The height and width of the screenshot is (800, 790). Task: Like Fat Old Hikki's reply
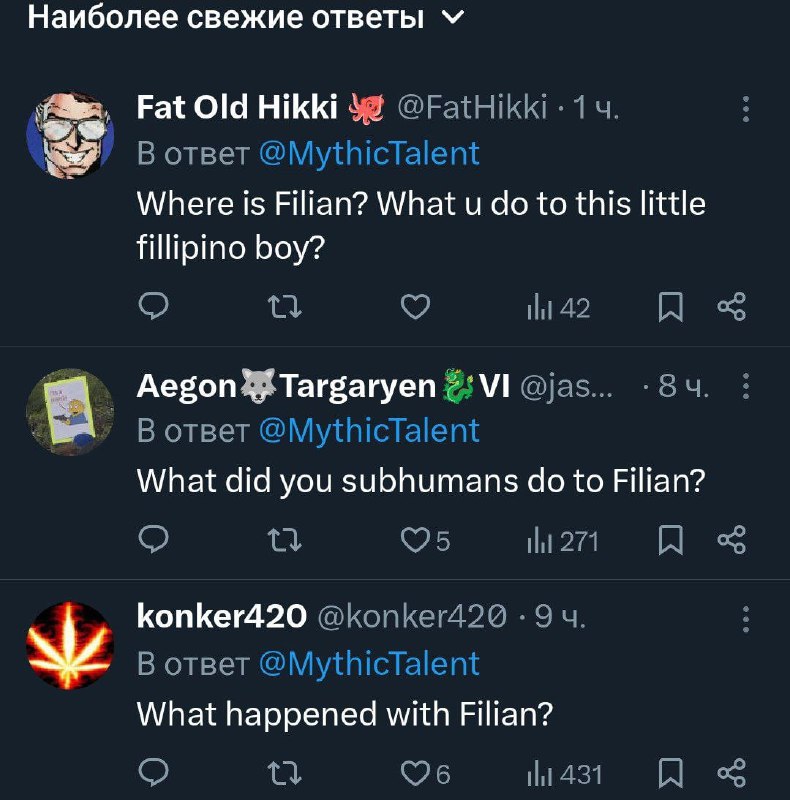(414, 309)
